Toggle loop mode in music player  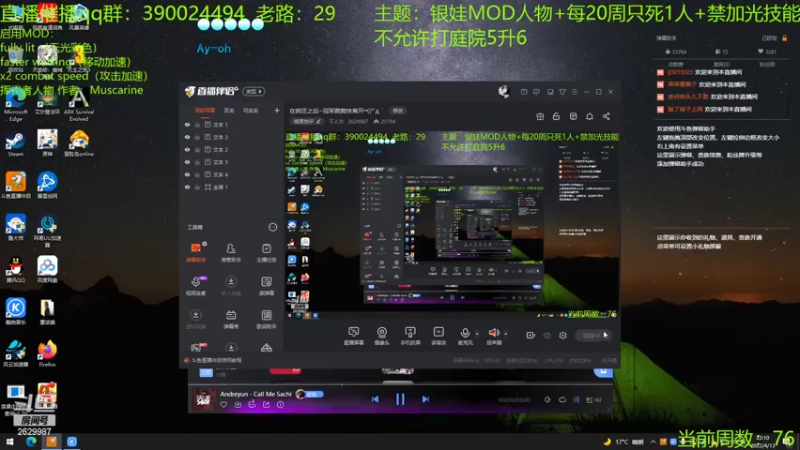tap(562, 399)
